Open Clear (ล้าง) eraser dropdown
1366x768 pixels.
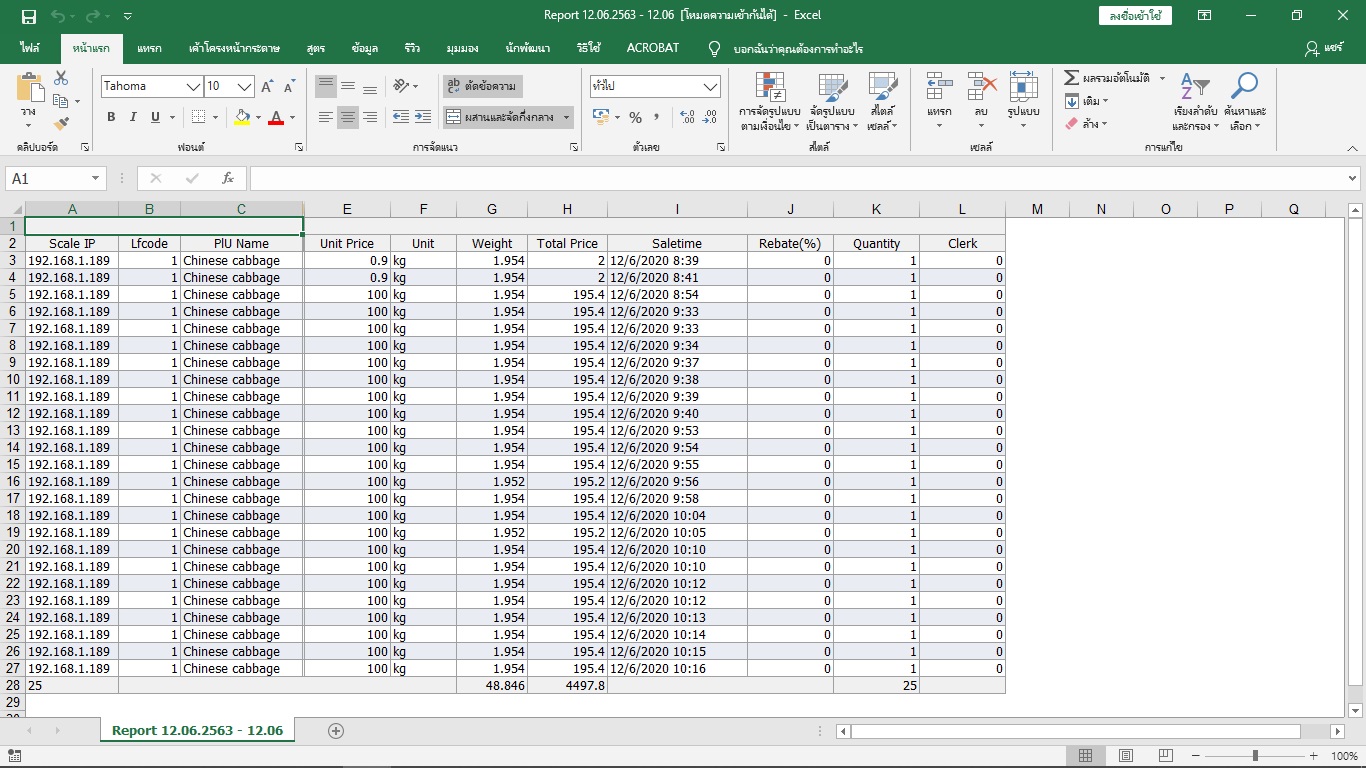pos(1087,124)
